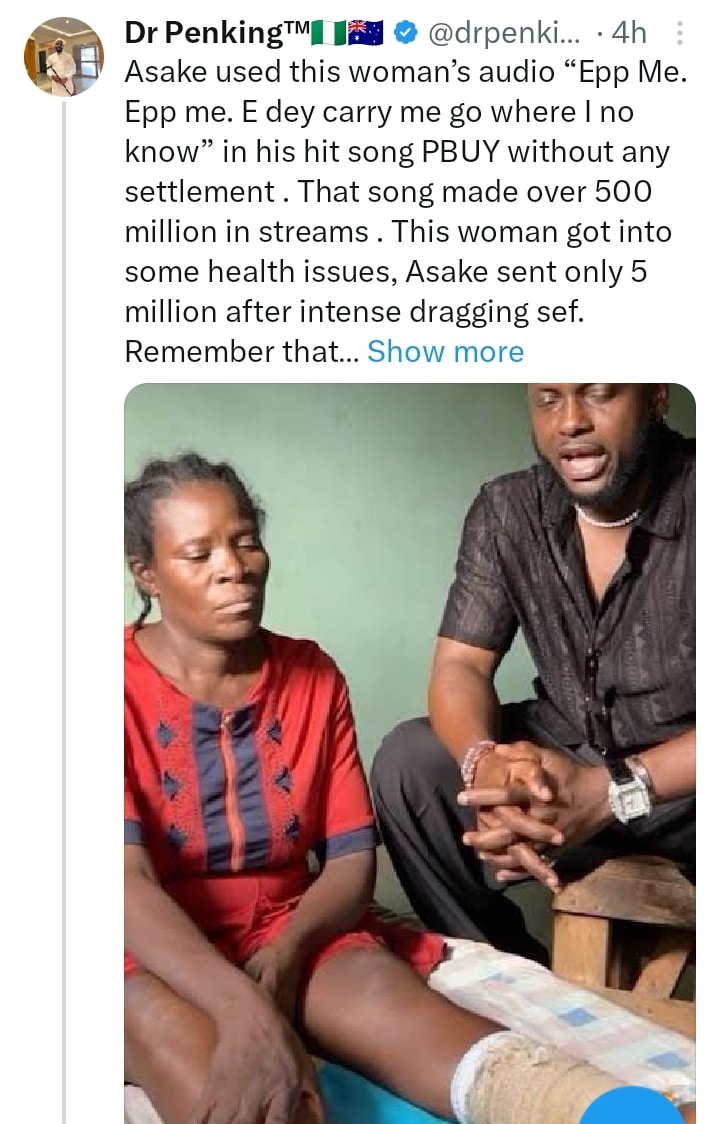Tap Dr Penking's profile avatar
Image resolution: width=720 pixels, height=1124 pixels.
point(63,56)
